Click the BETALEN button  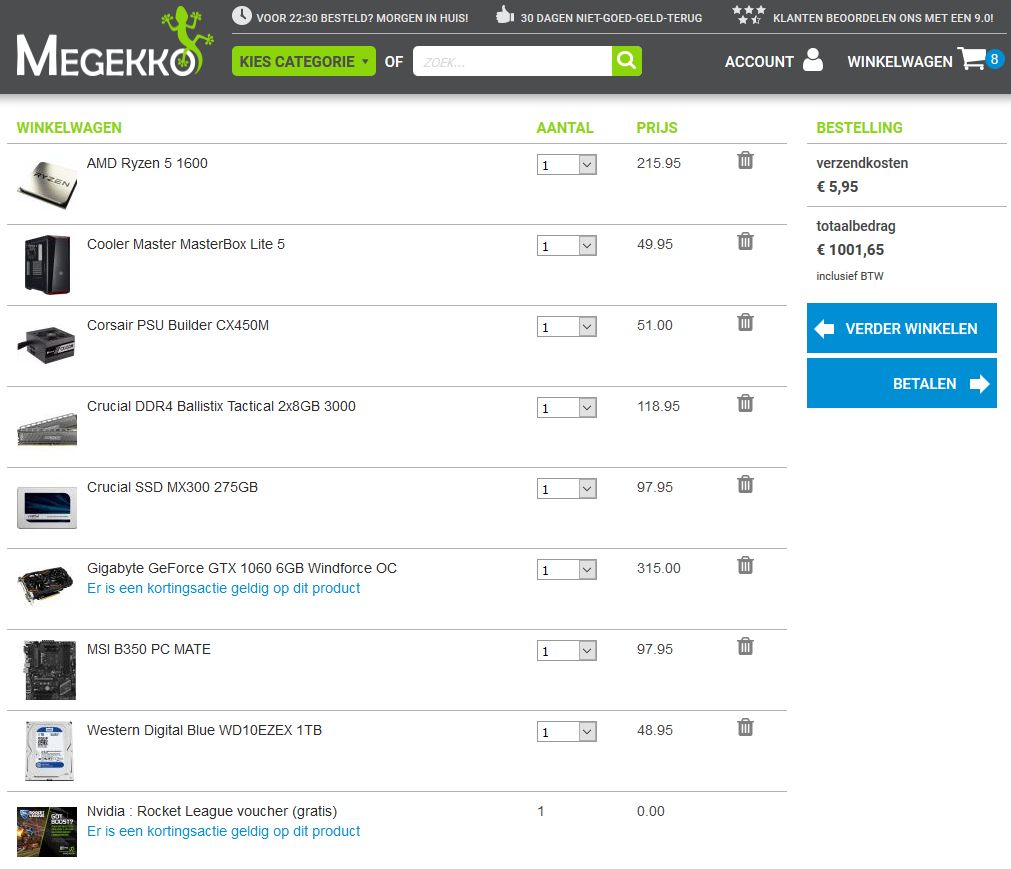pyautogui.click(x=901, y=384)
